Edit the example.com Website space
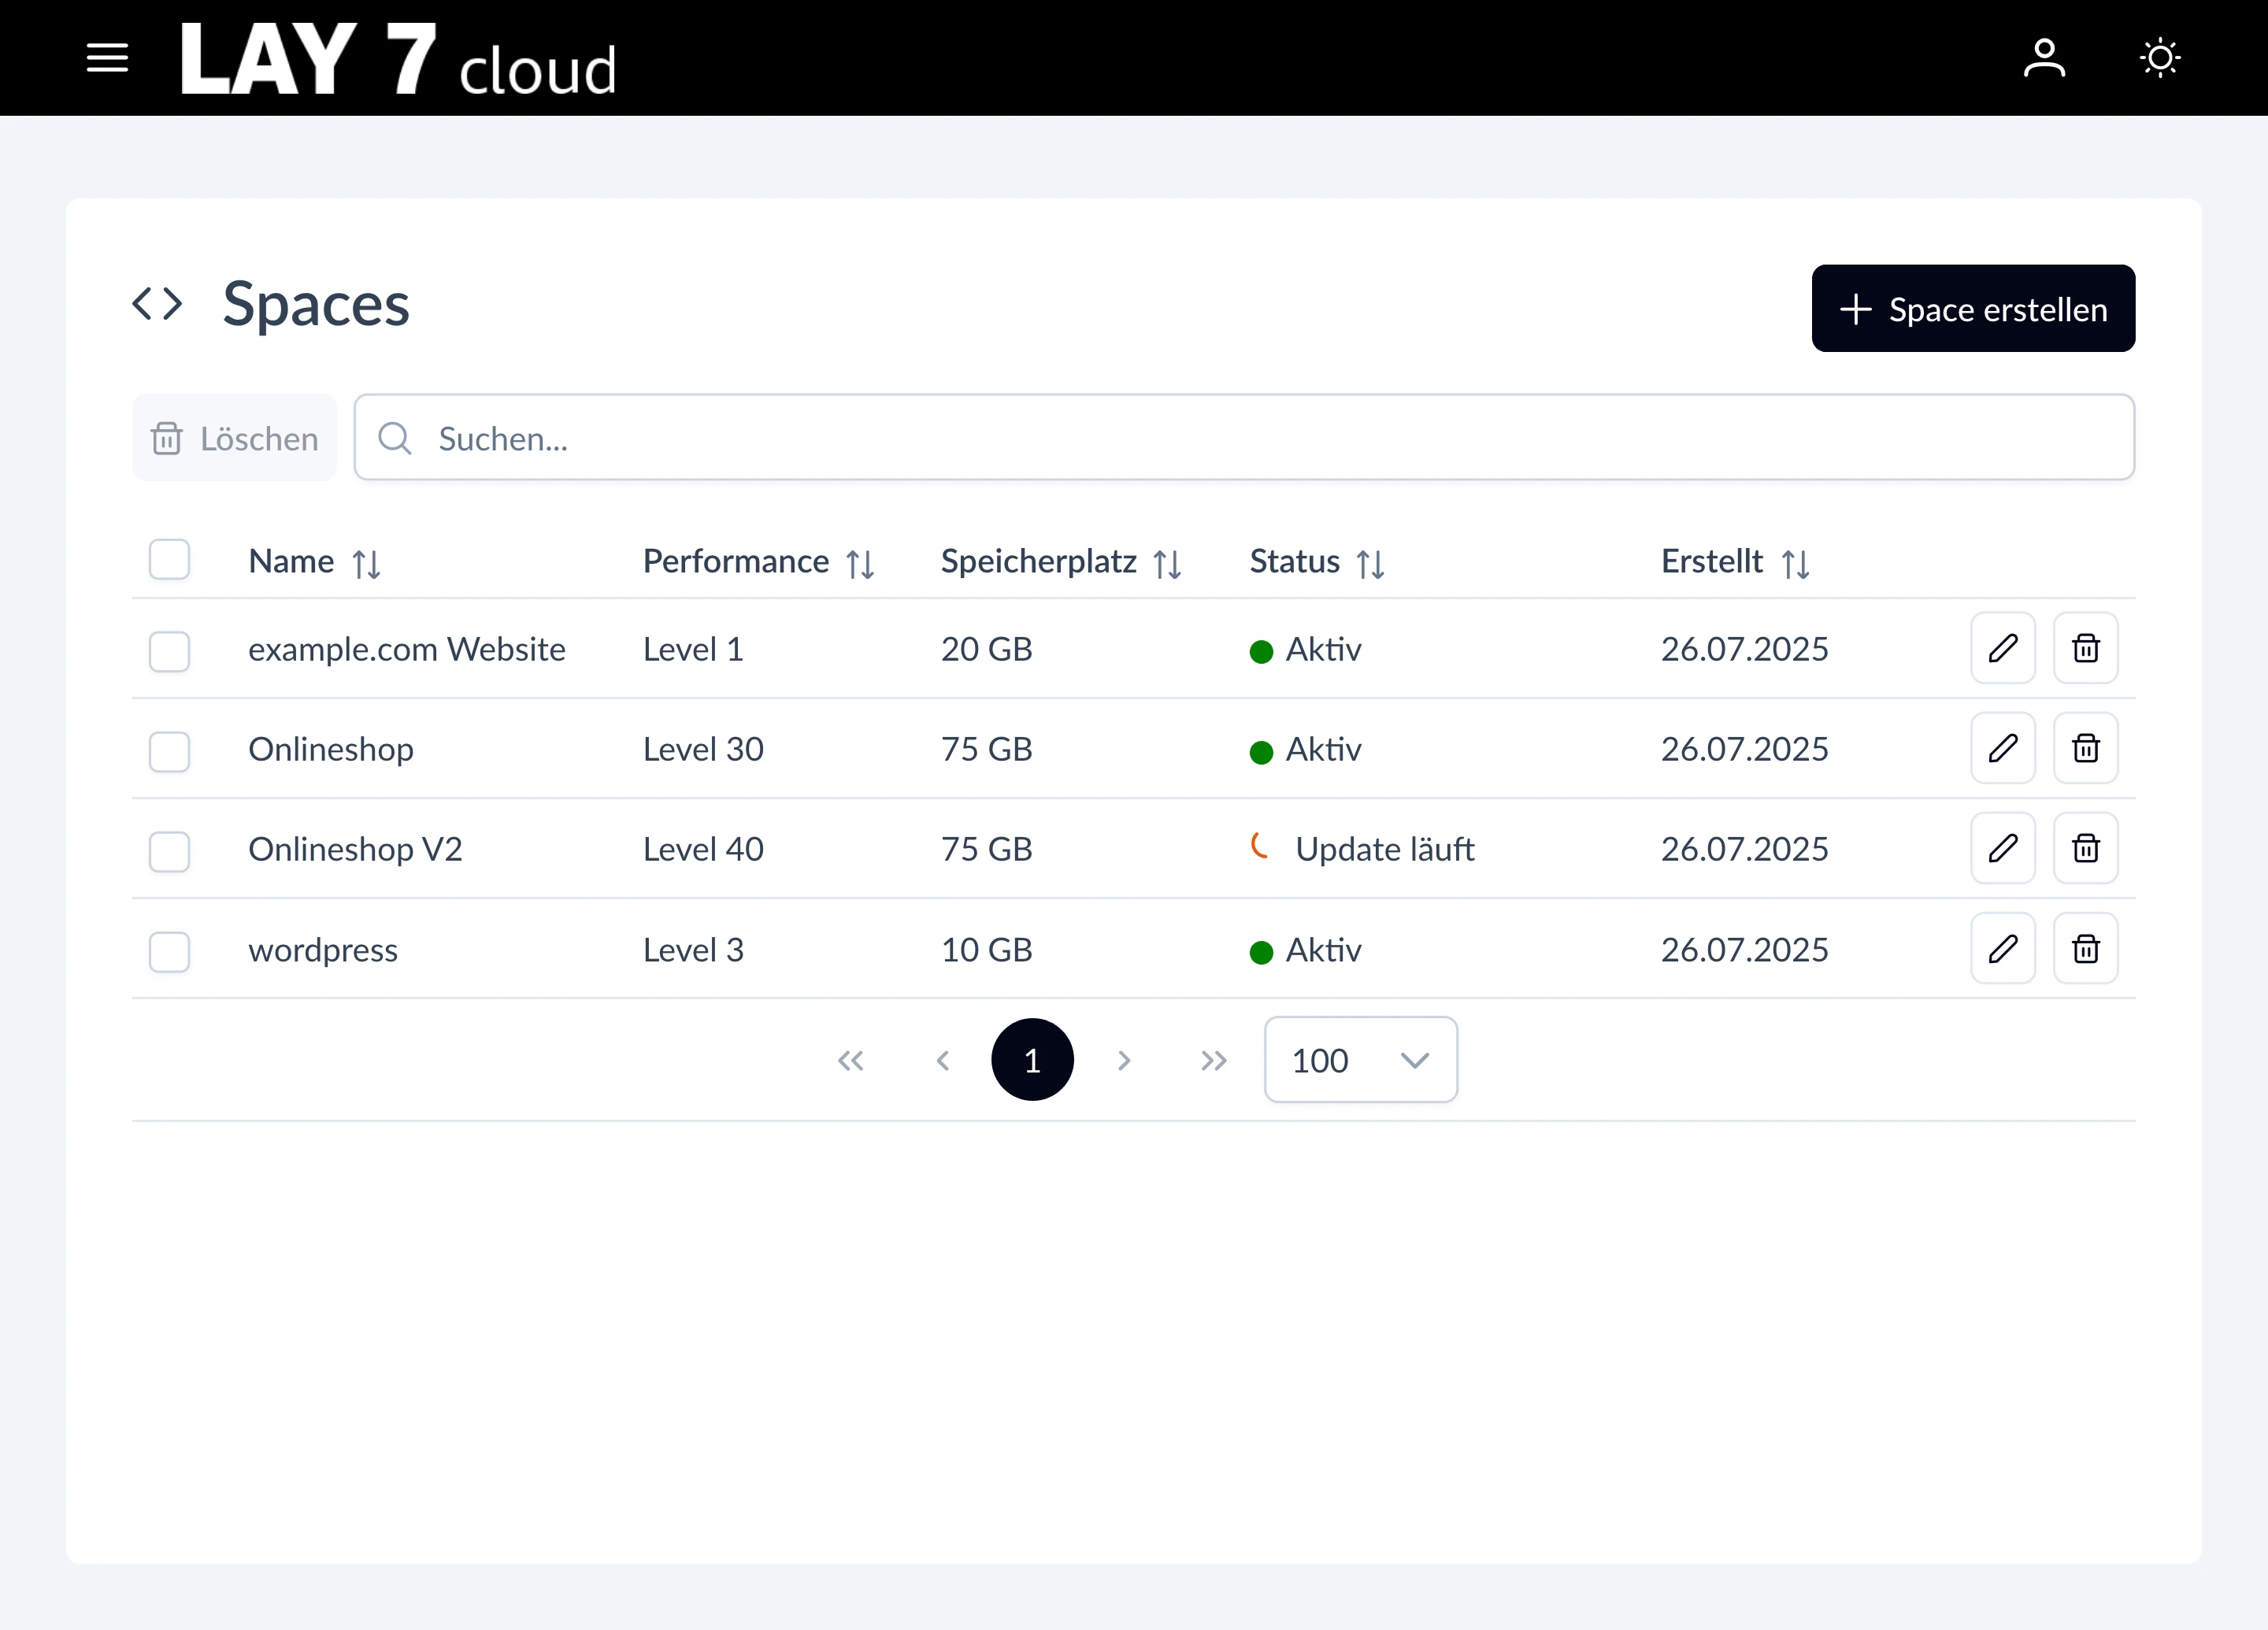The height and width of the screenshot is (1630, 2268). coord(2002,648)
